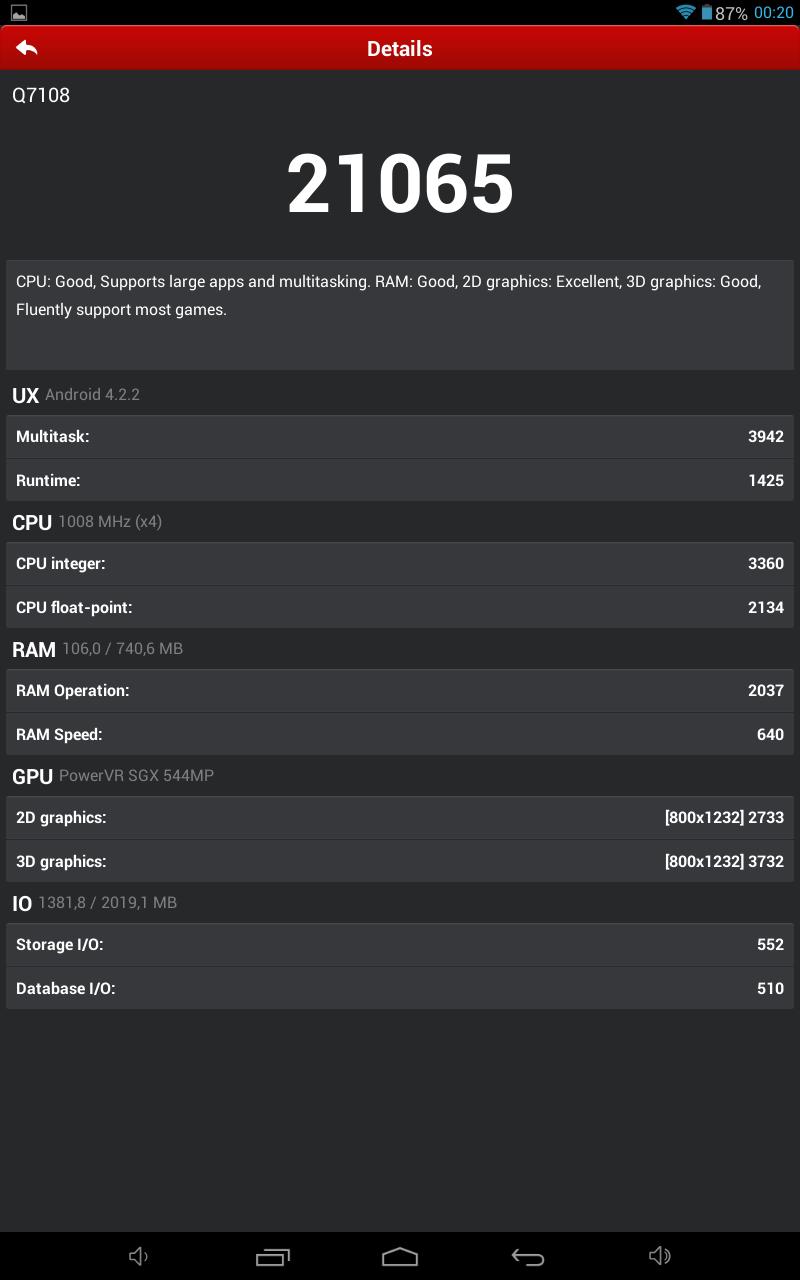800x1280 pixels.
Task: Tap the Wi-Fi status icon
Action: pos(686,12)
